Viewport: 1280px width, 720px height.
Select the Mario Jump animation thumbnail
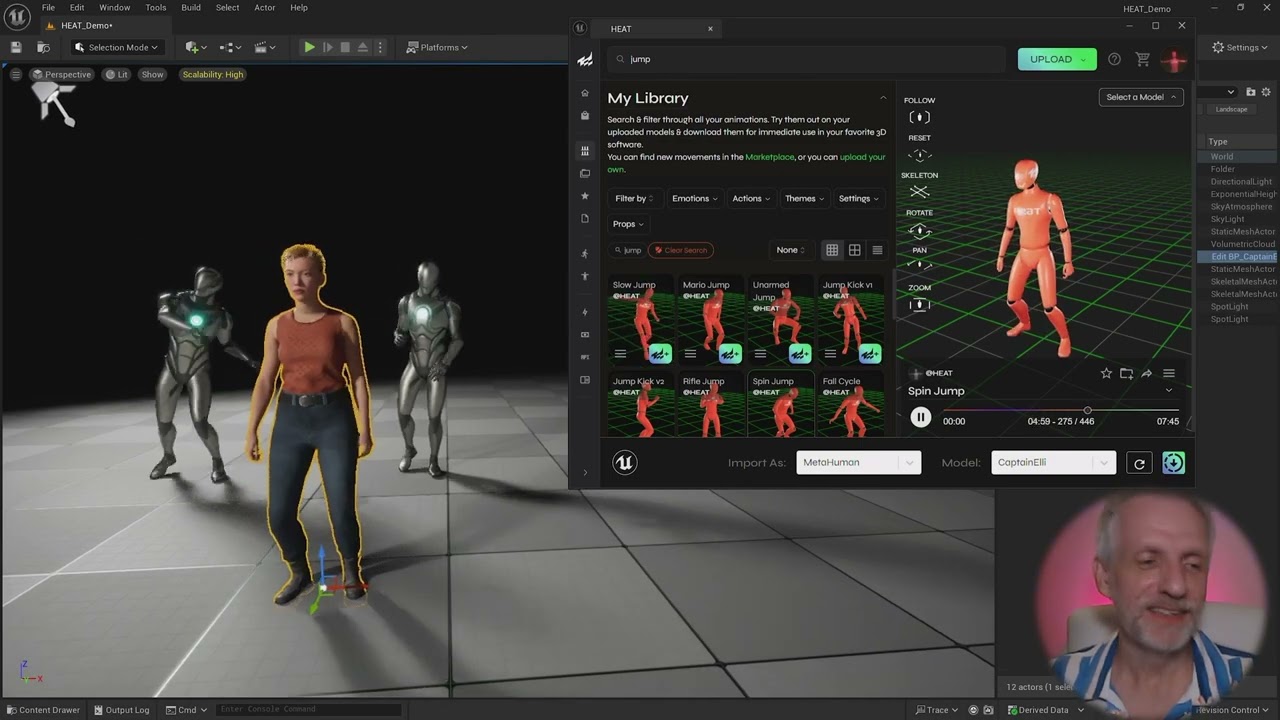click(712, 320)
